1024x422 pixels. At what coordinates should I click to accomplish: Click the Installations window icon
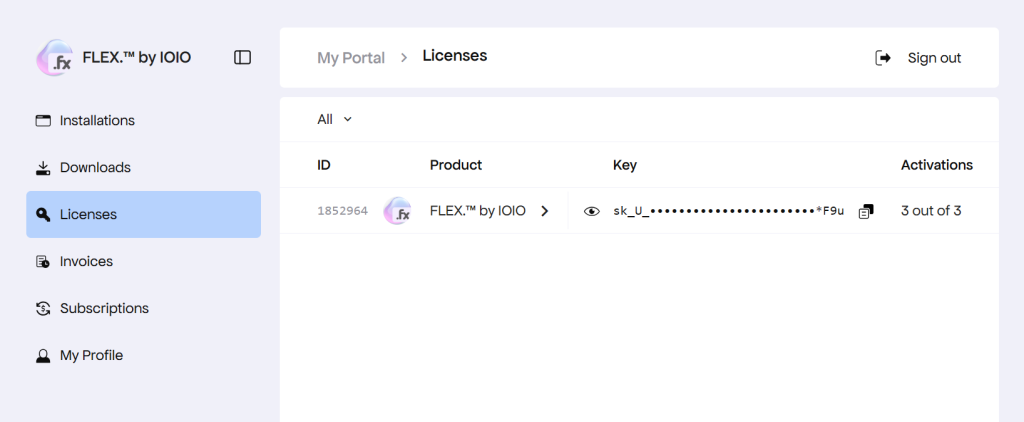coord(43,121)
